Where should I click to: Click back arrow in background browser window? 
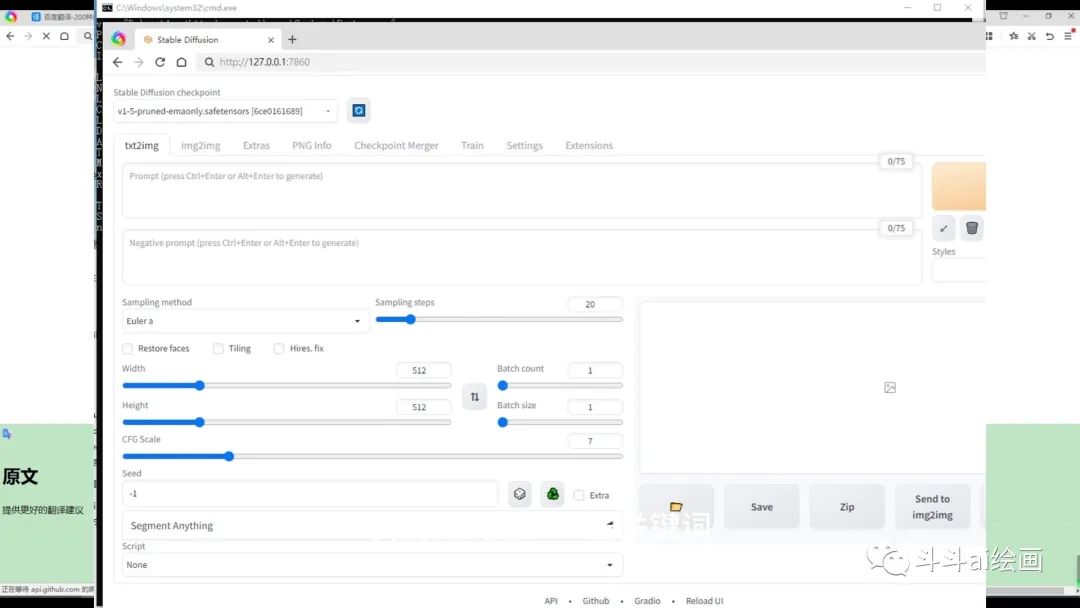[10, 36]
